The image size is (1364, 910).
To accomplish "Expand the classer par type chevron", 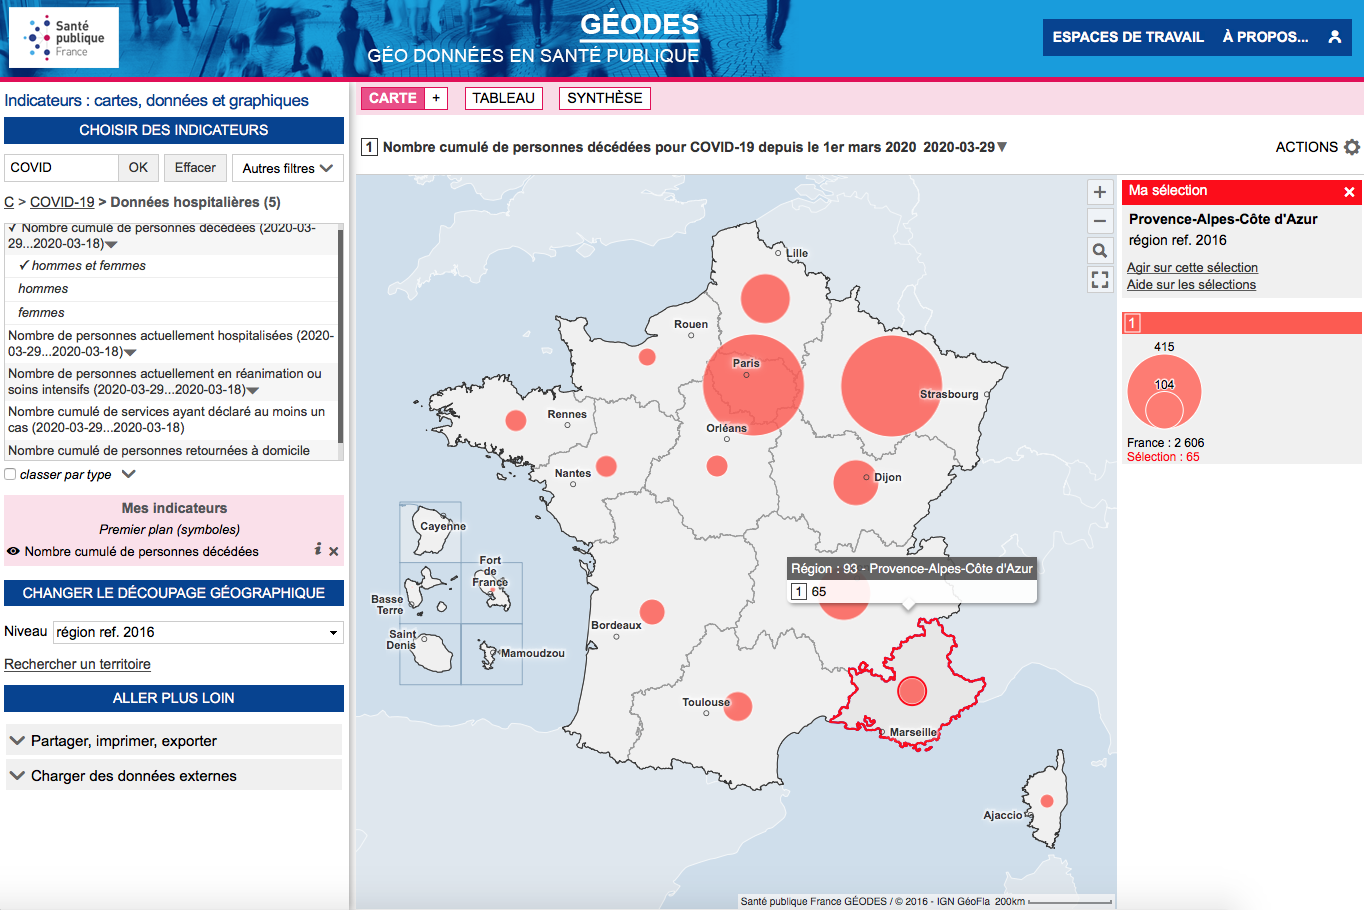I will pyautogui.click(x=128, y=474).
